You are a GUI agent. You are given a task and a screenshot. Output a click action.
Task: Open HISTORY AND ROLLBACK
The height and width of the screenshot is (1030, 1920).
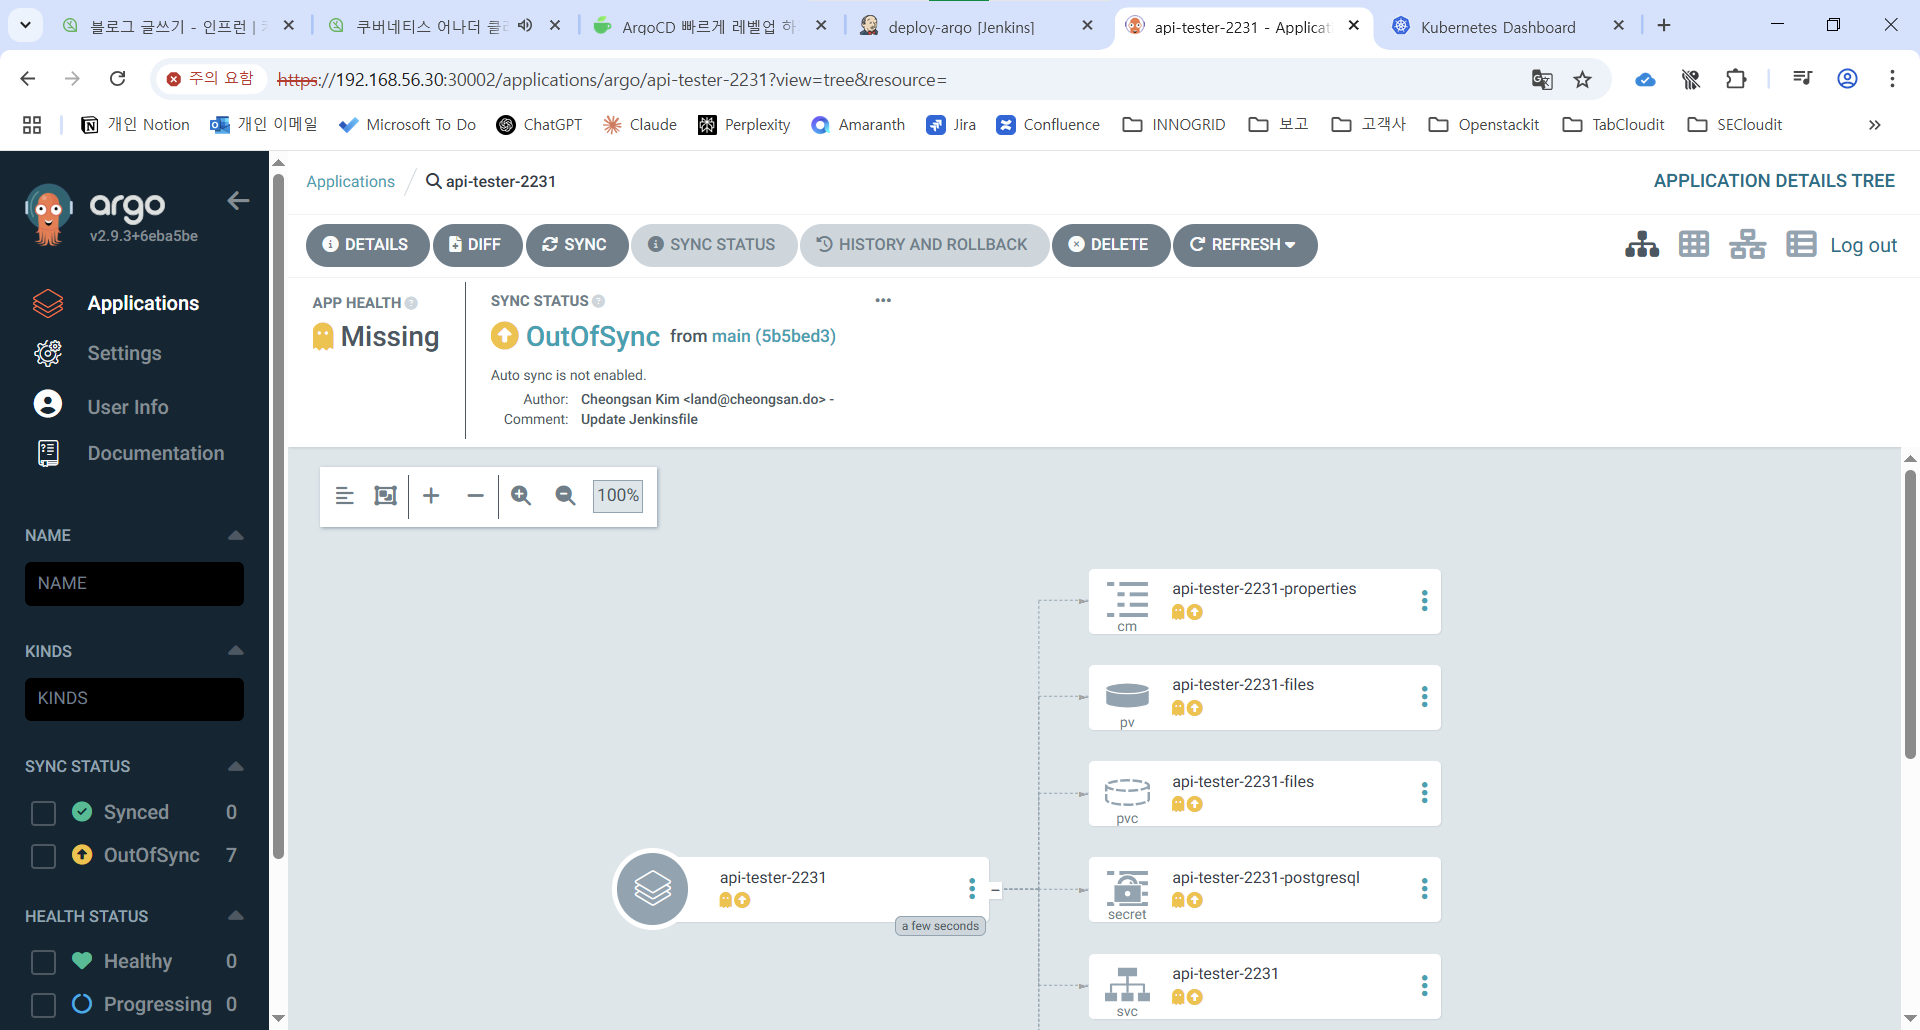tap(923, 245)
